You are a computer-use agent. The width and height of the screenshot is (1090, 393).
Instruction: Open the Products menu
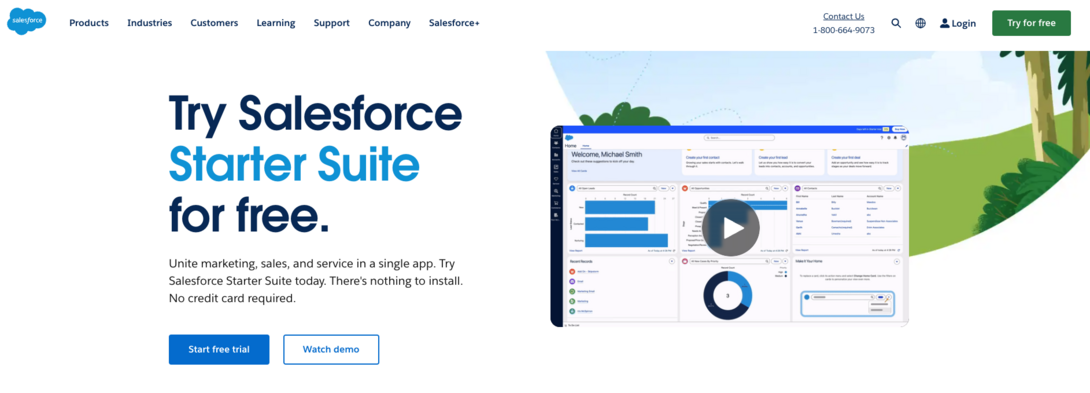tap(89, 23)
